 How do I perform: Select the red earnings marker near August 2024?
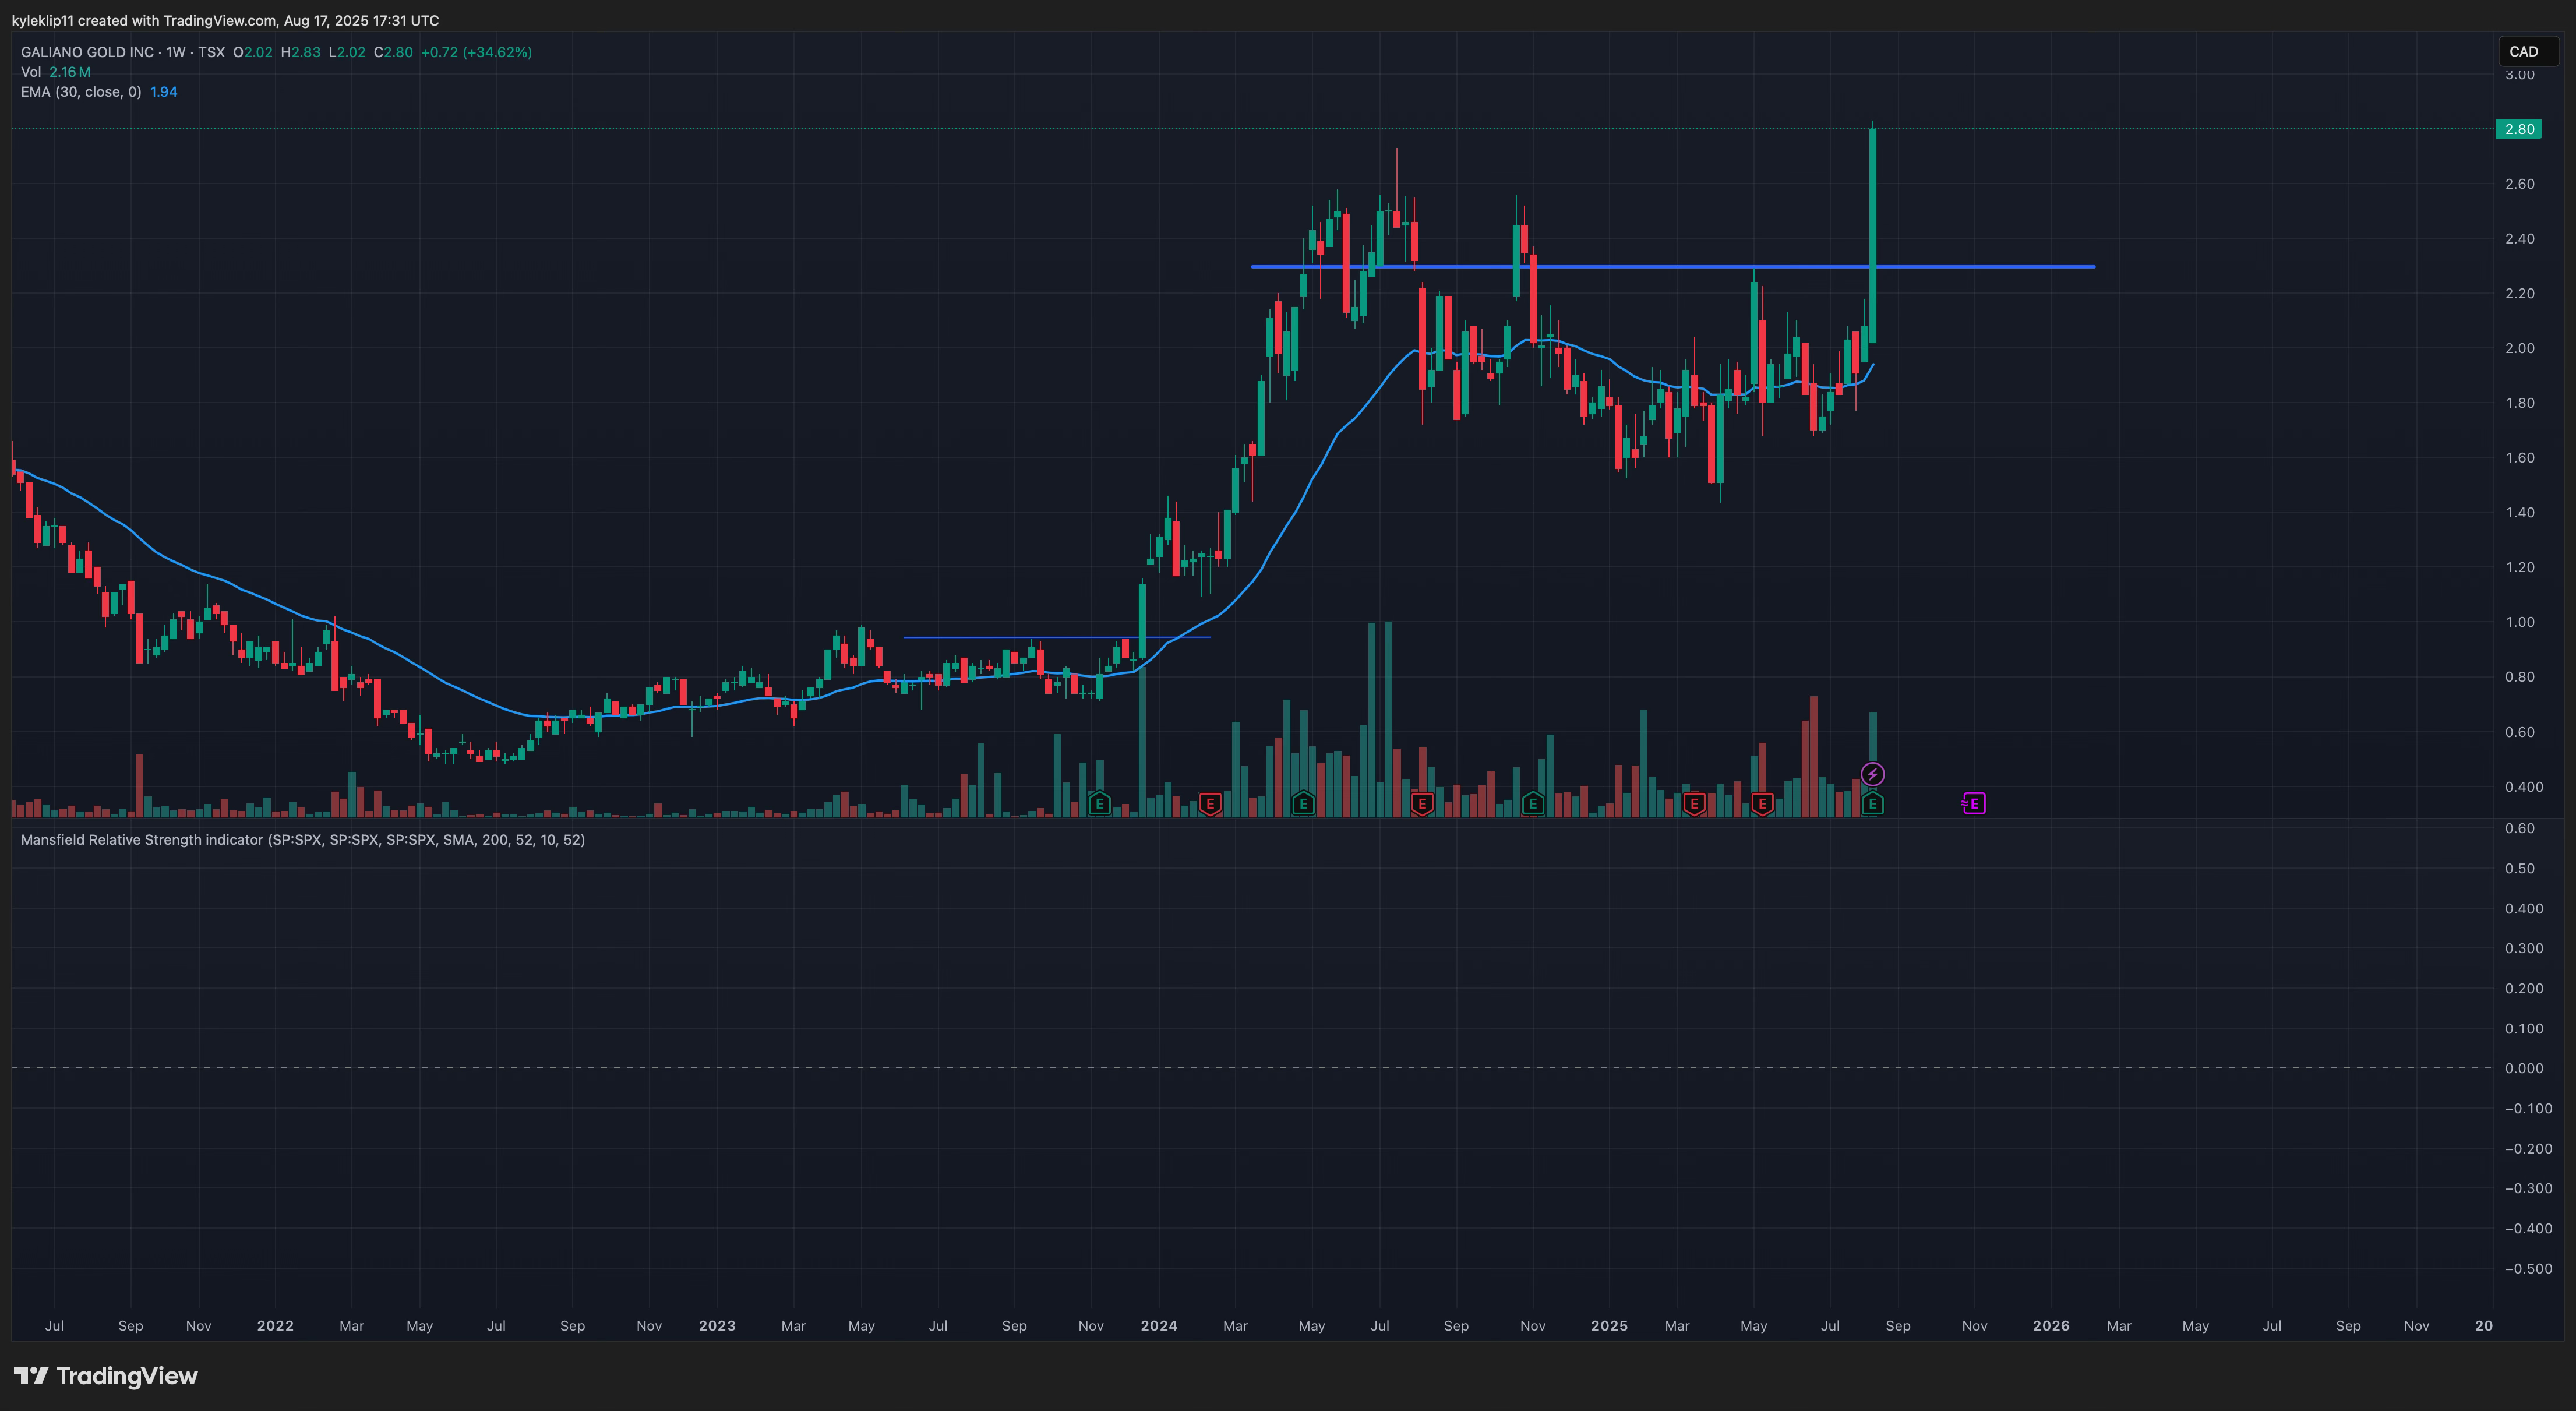point(1422,803)
